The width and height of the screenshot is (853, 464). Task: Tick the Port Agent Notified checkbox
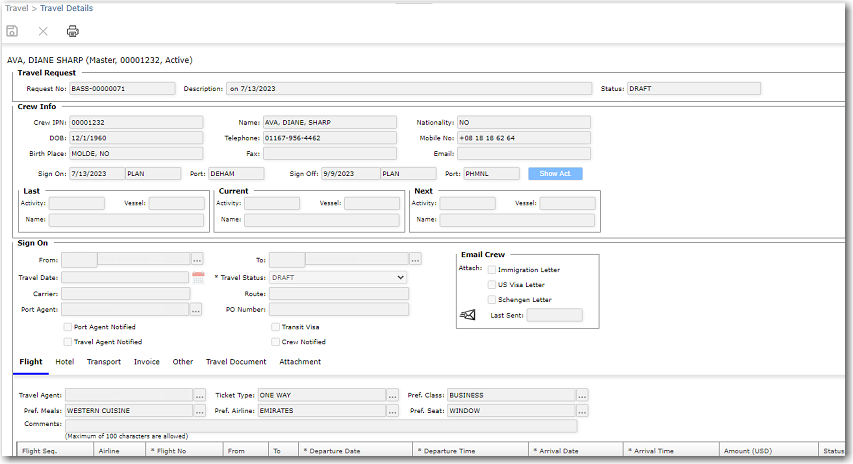(x=68, y=327)
